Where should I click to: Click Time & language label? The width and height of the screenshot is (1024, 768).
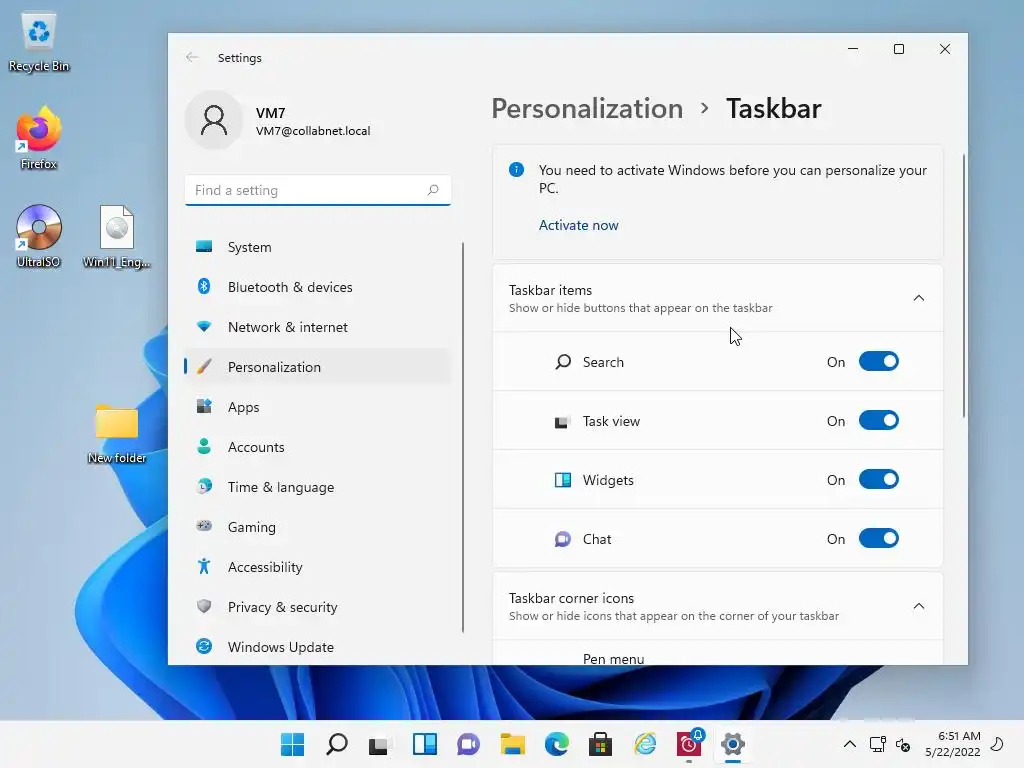tap(281, 487)
